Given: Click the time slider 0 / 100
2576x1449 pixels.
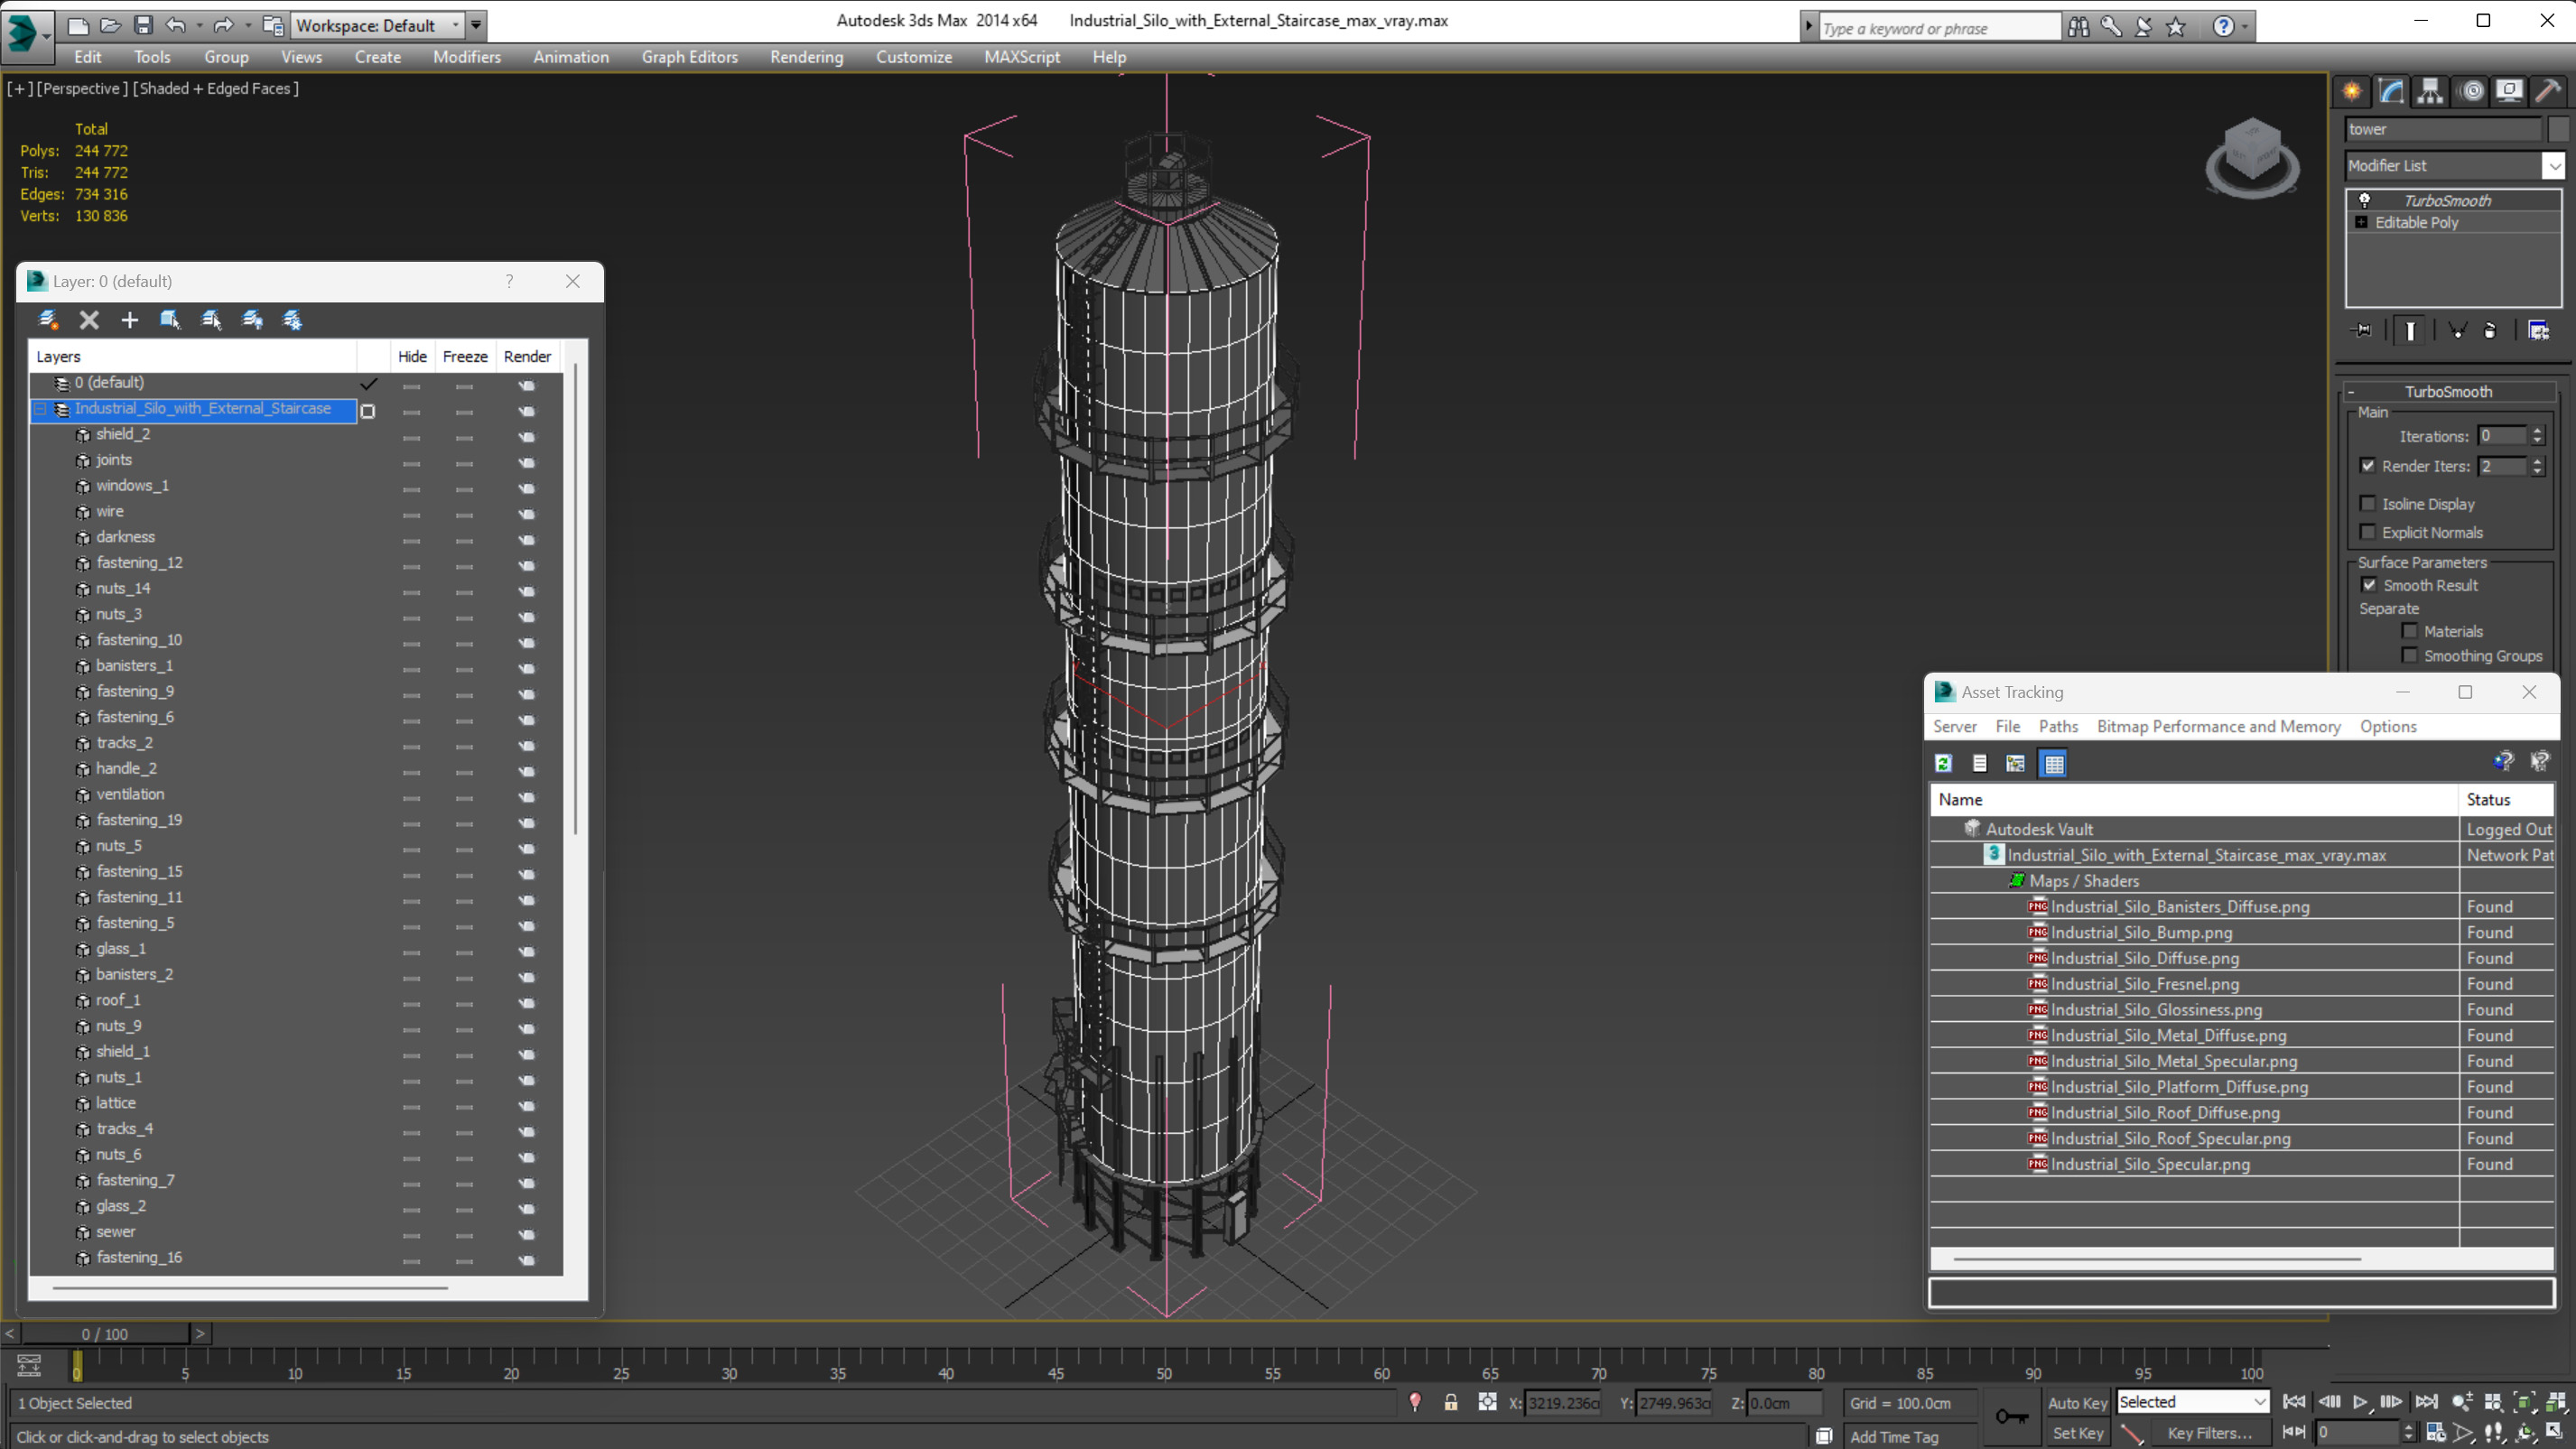Looking at the screenshot, I should (x=105, y=1334).
